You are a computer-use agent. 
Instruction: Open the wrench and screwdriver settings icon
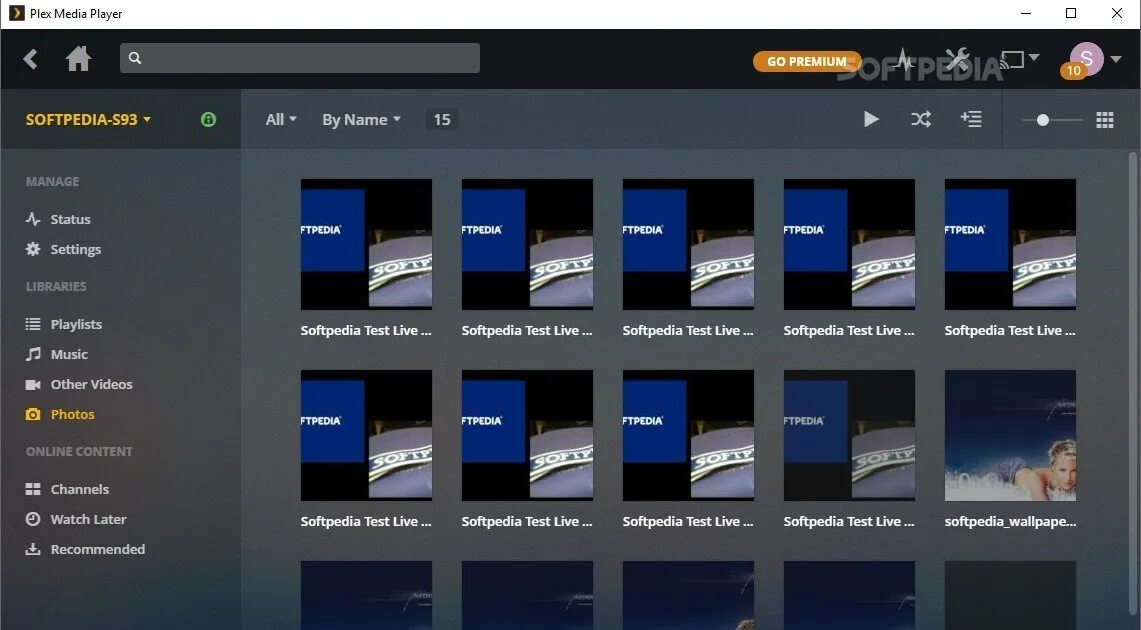click(957, 59)
